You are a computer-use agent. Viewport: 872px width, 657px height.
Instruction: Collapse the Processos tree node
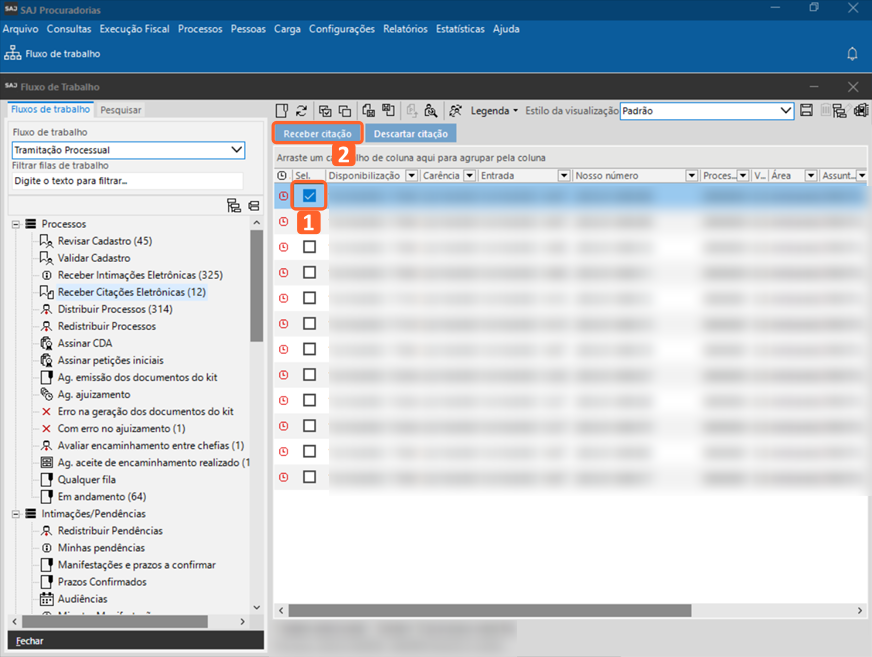pos(17,224)
